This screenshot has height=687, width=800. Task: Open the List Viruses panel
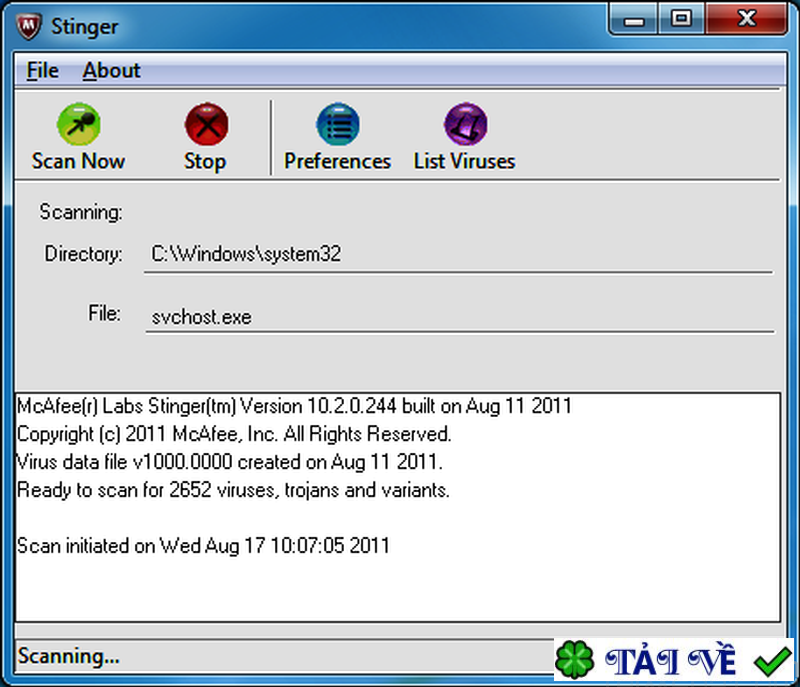click(x=463, y=122)
